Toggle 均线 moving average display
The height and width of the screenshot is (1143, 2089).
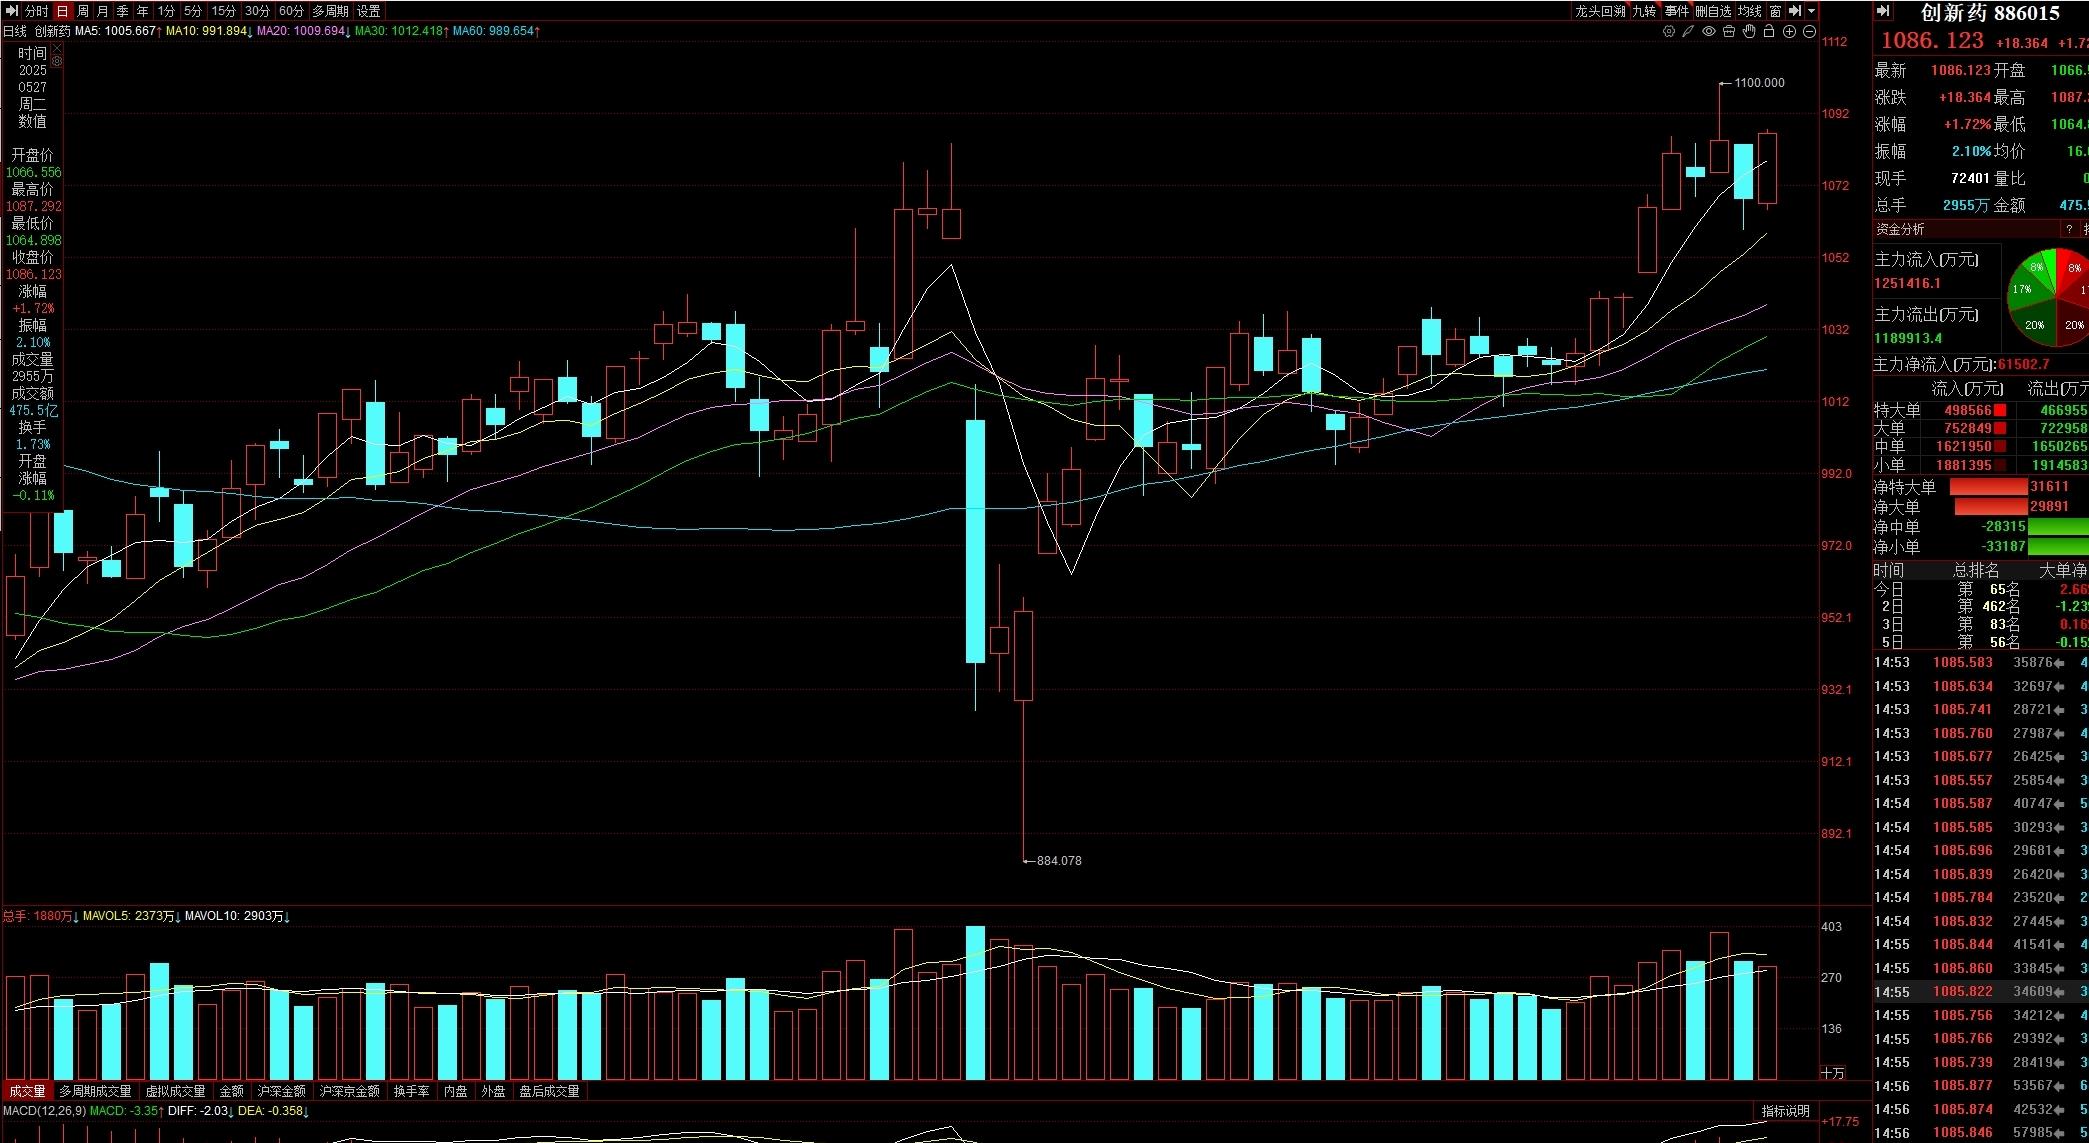(1749, 11)
